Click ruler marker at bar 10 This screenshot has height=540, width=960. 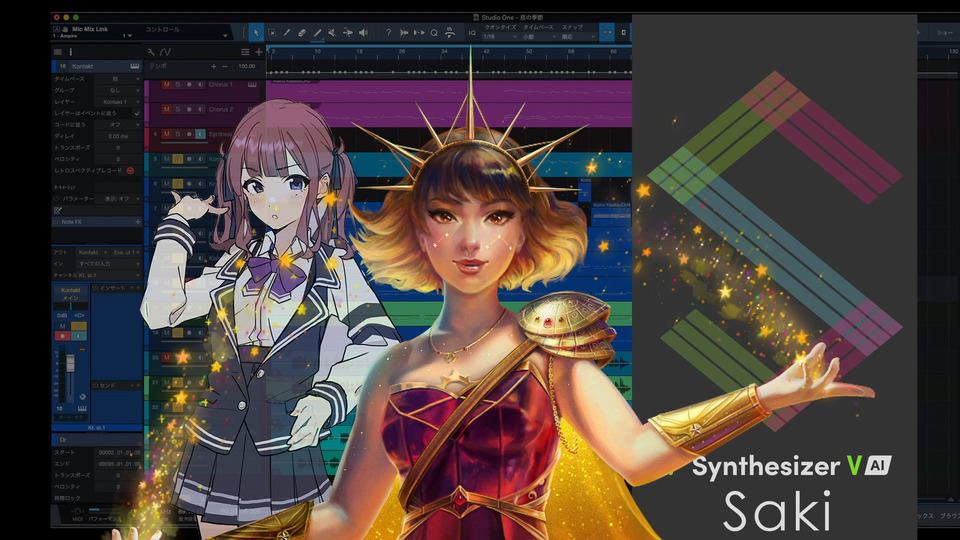click(317, 53)
